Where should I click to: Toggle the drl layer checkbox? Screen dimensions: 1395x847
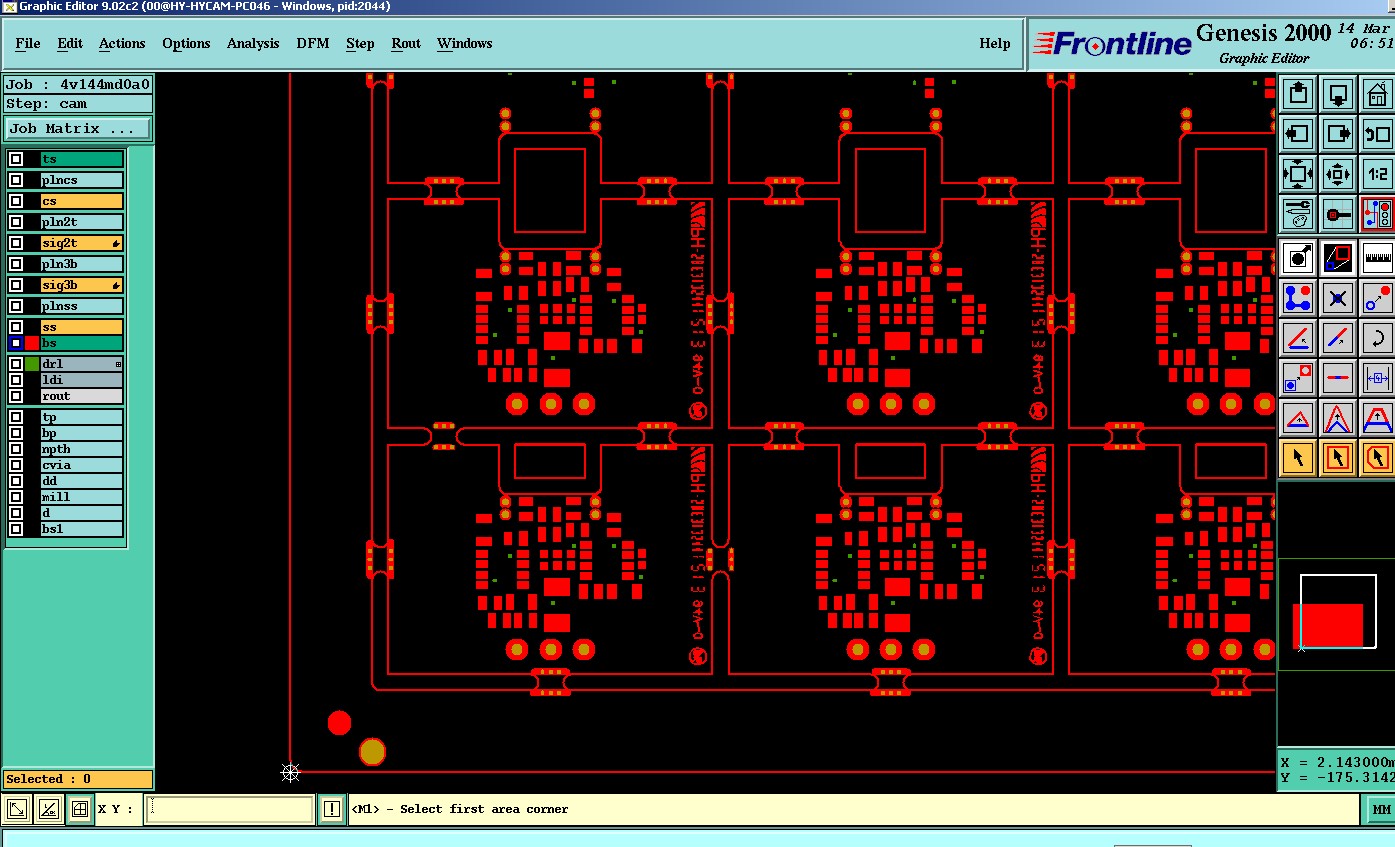coord(16,364)
